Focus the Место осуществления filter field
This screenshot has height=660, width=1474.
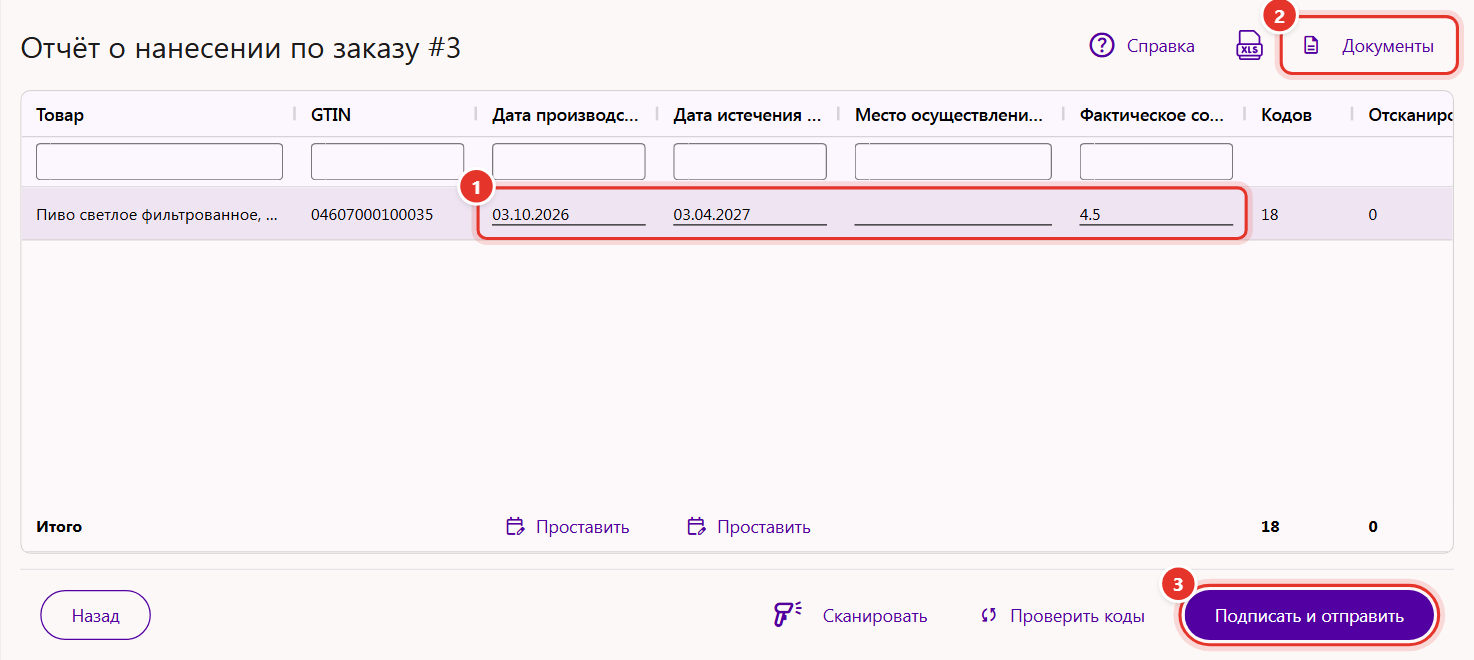(953, 162)
